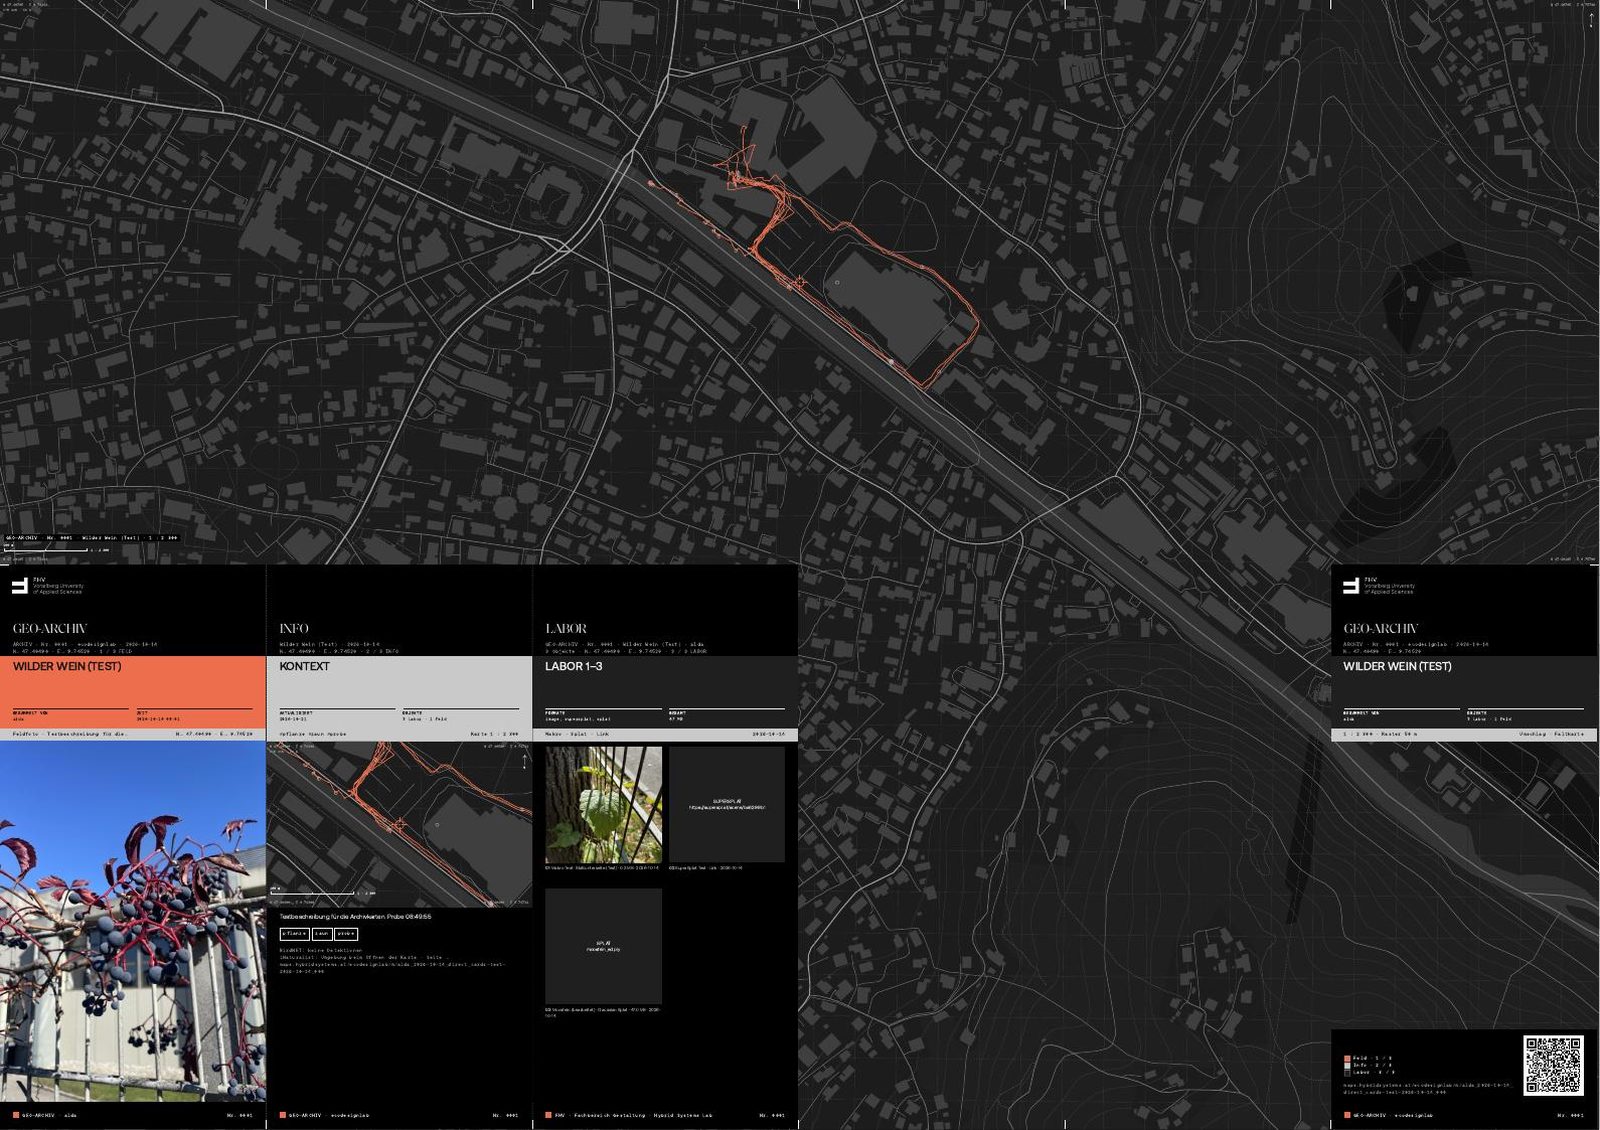Click 'Hybrid Systems Lab' in the Labor footer
The image size is (1600, 1130).
(x=685, y=1115)
